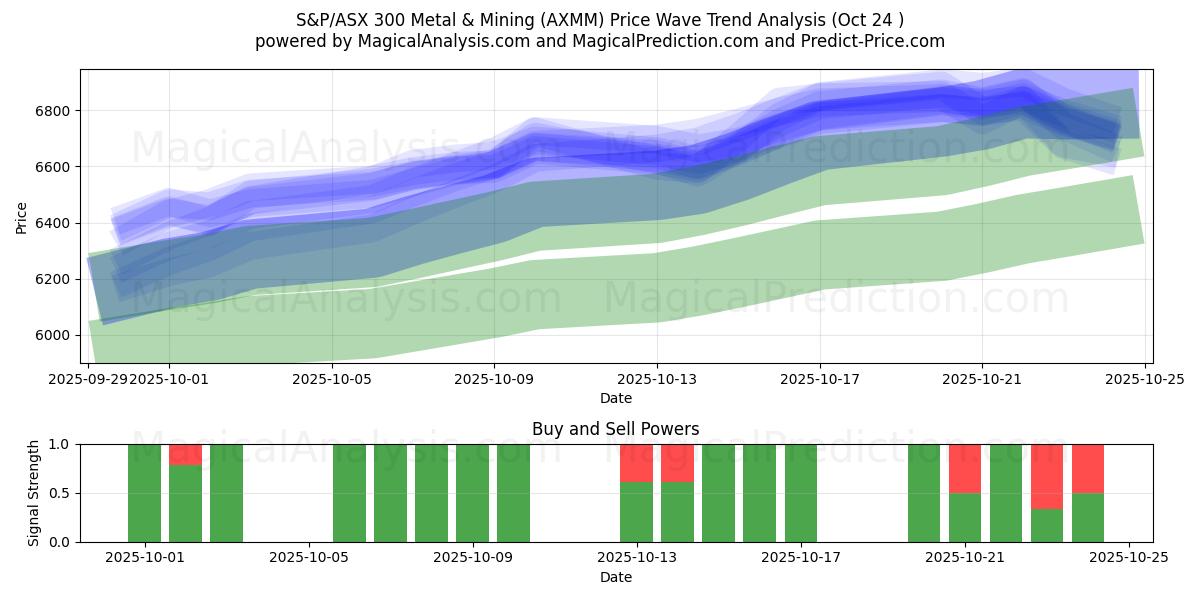Click the 2025-10-17 date tick on price chart
Viewport: 1200px width, 600px height.
(820, 379)
